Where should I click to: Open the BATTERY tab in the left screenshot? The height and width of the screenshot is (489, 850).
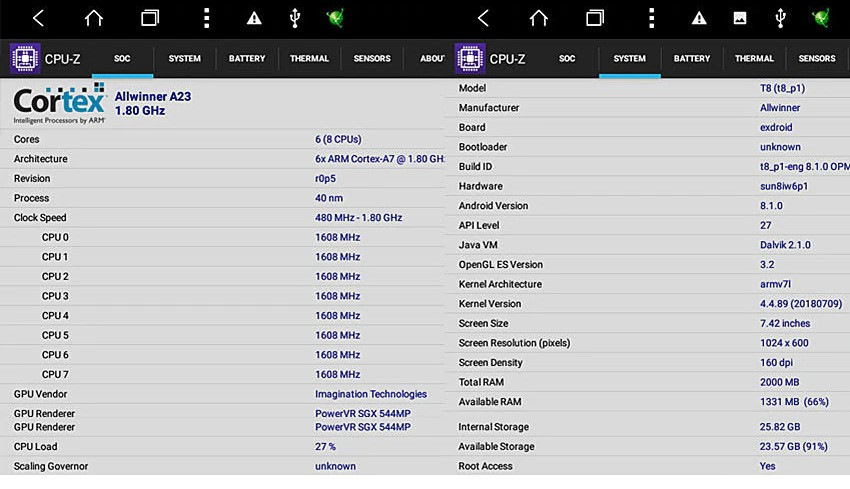pos(247,59)
